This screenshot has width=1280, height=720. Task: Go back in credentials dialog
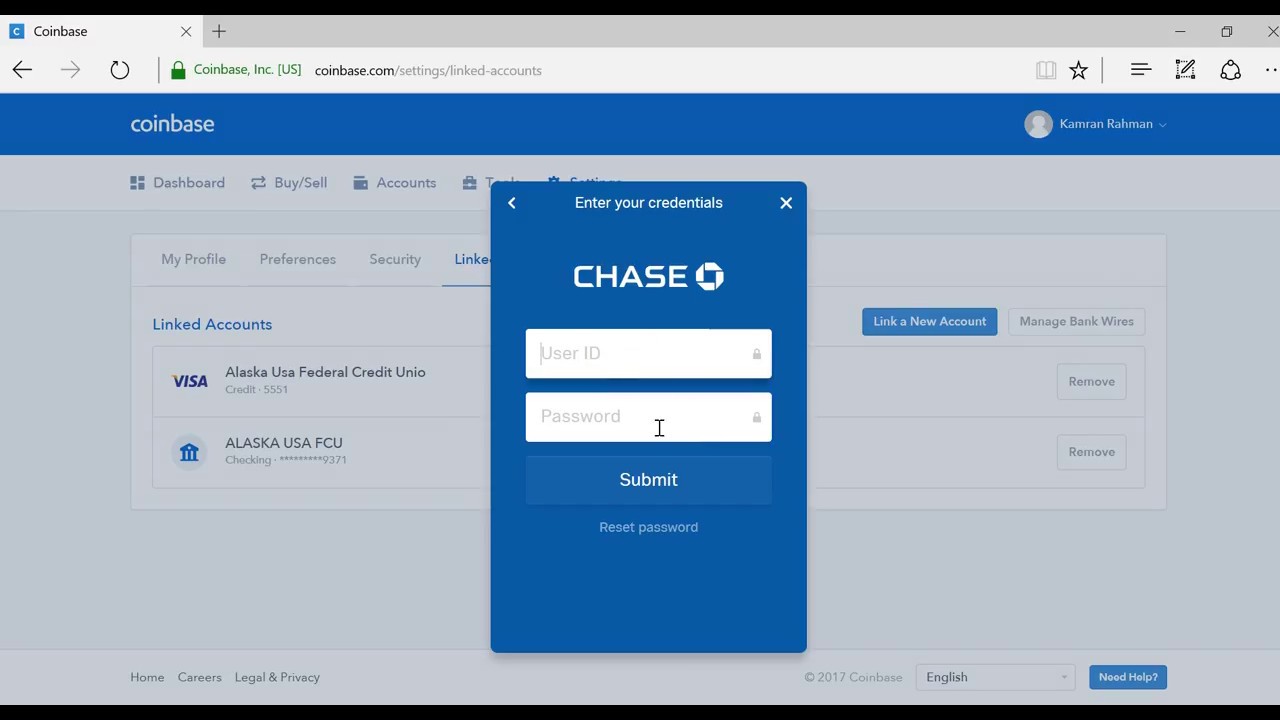coord(512,203)
